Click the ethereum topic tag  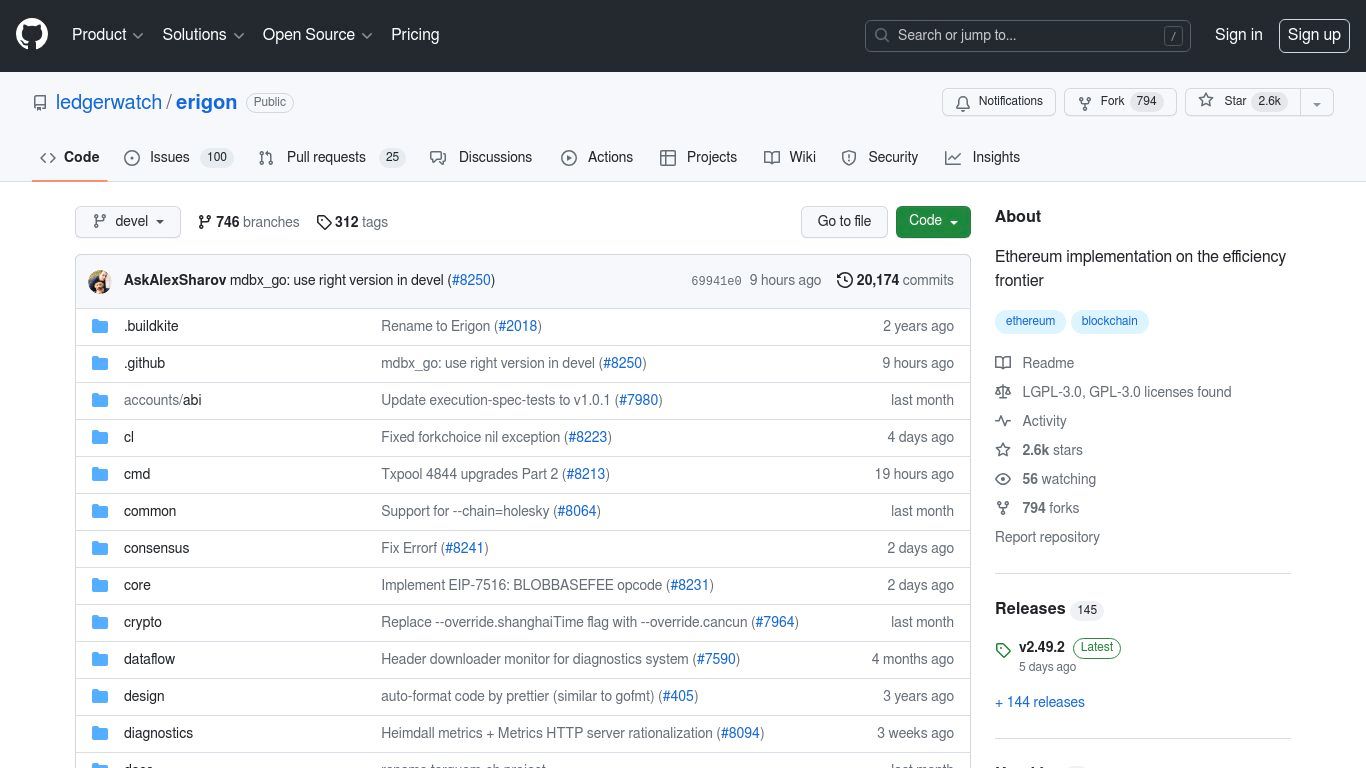[x=1030, y=321]
